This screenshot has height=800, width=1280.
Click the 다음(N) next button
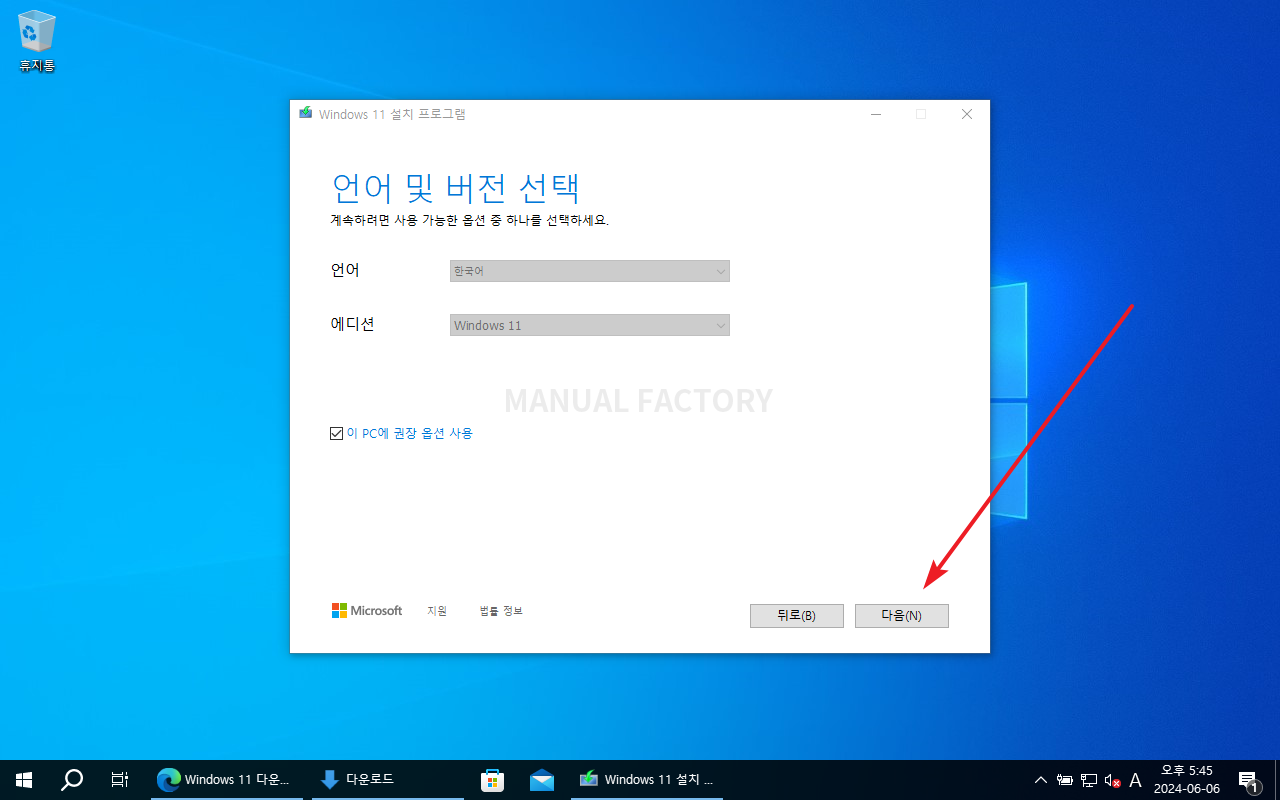pyautogui.click(x=902, y=616)
